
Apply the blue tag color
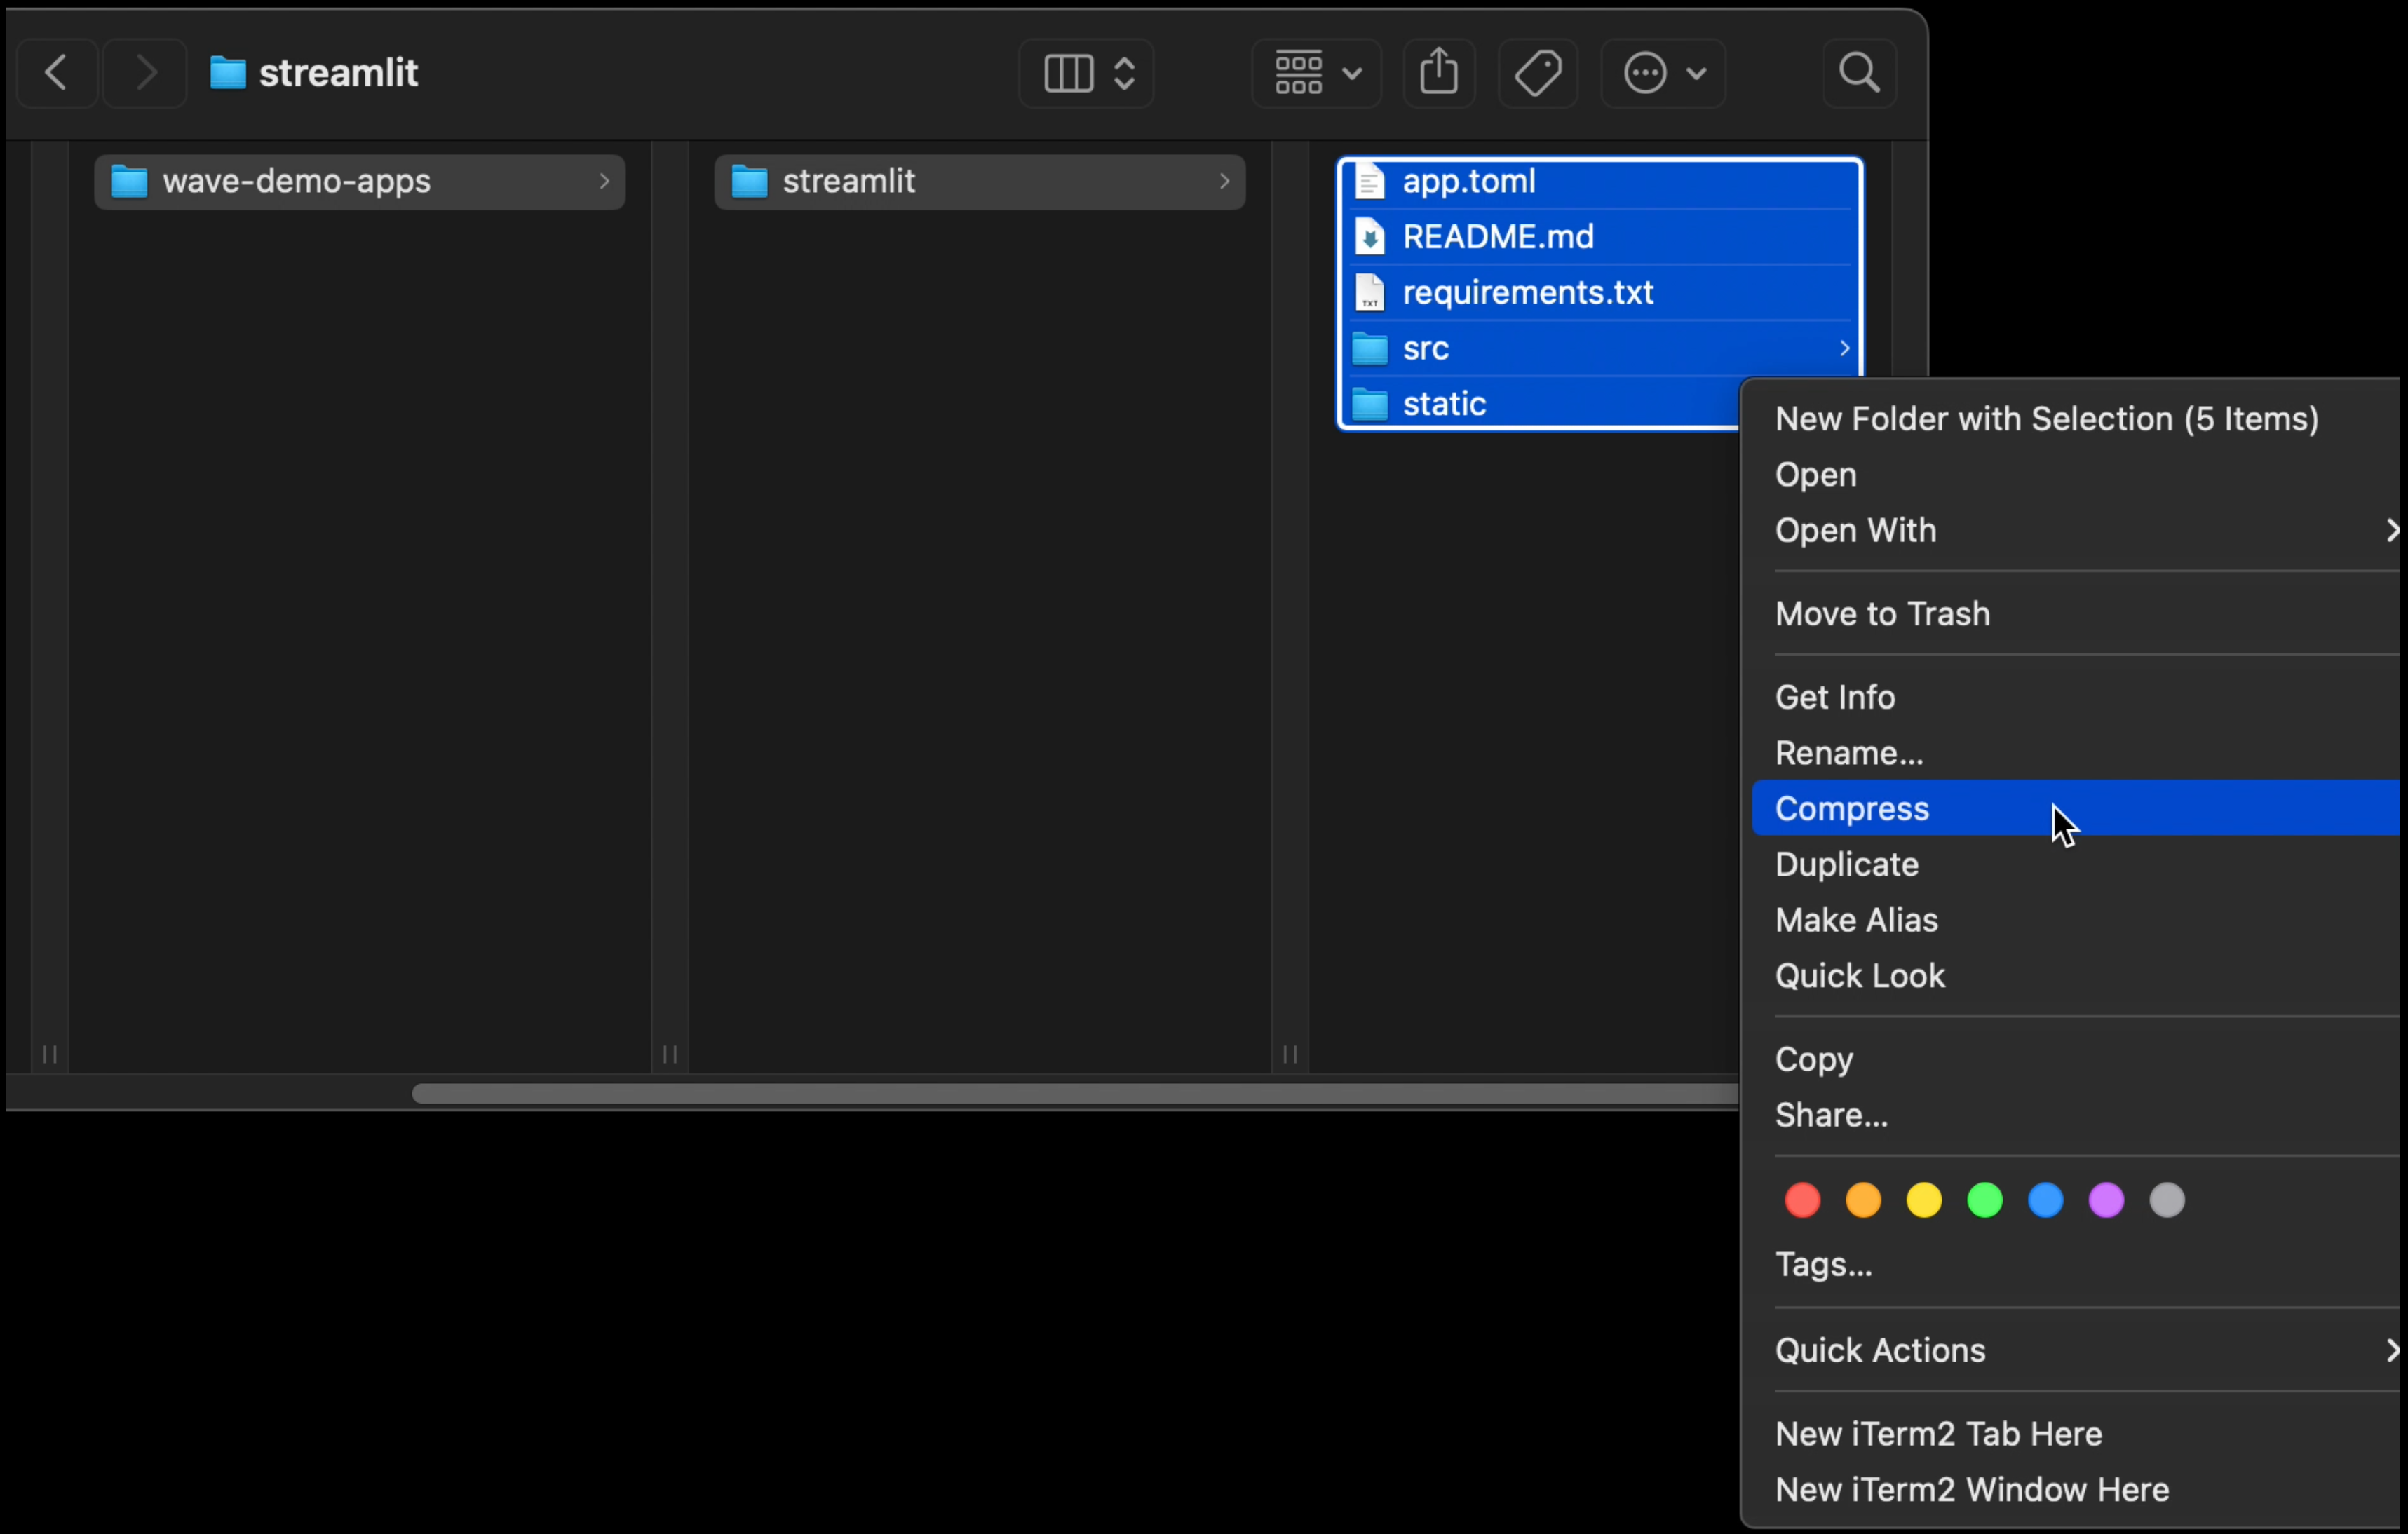2046,1200
